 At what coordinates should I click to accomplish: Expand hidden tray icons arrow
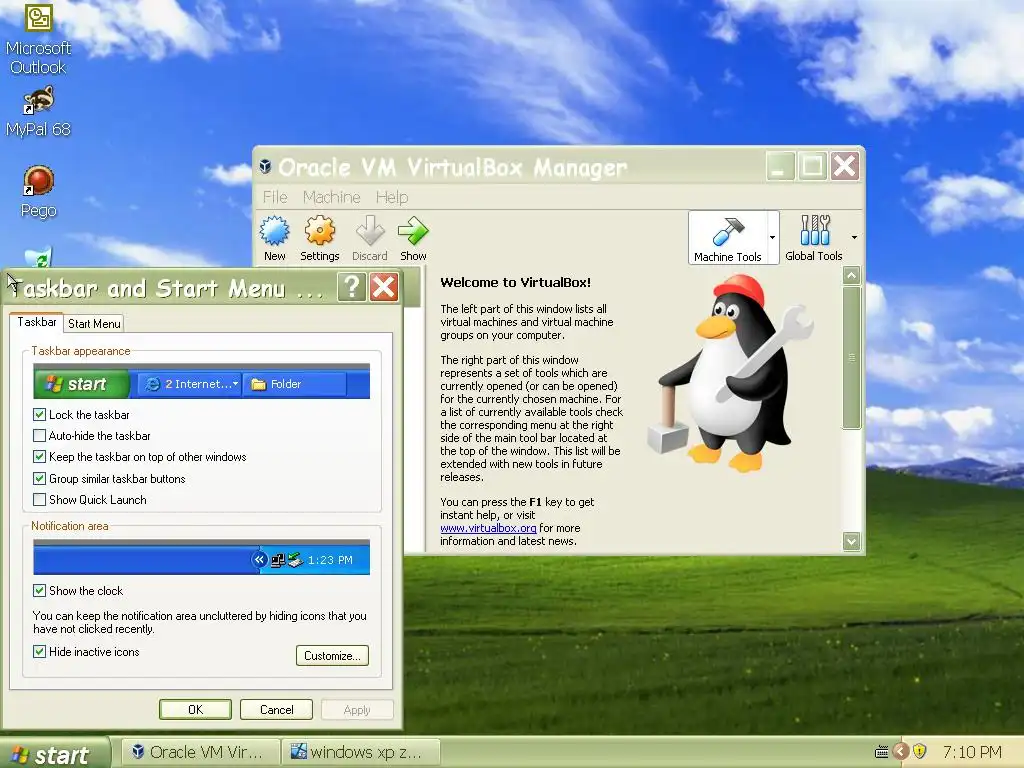[x=901, y=752]
